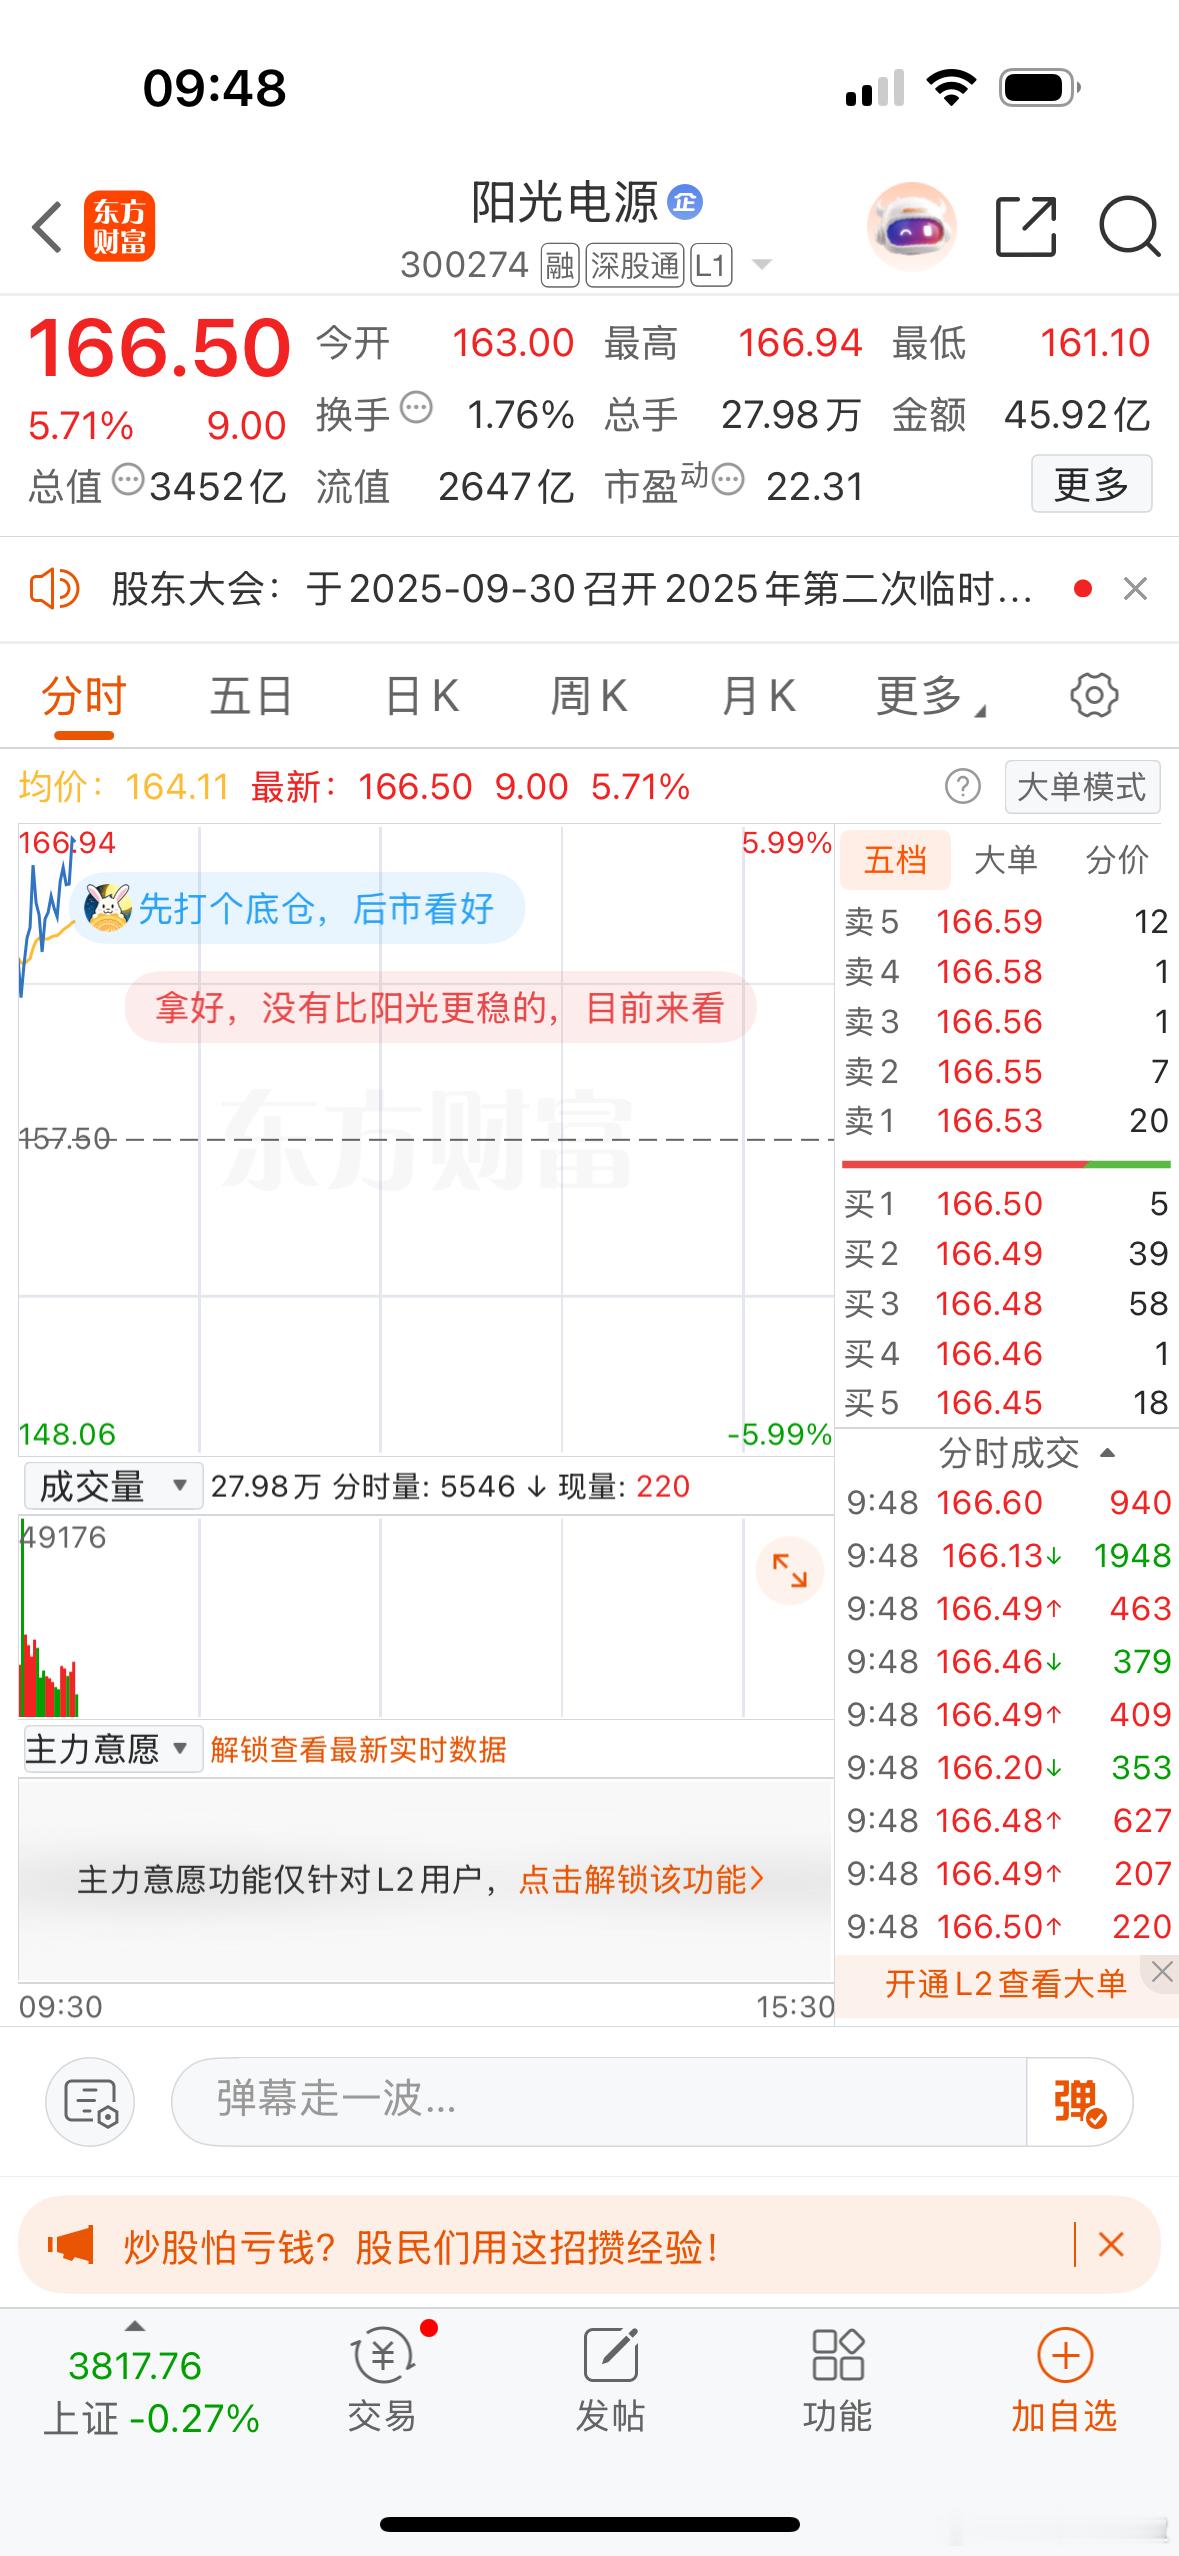Image resolution: width=1179 pixels, height=2556 pixels.
Task: Open chart settings gear icon
Action: (x=1094, y=695)
